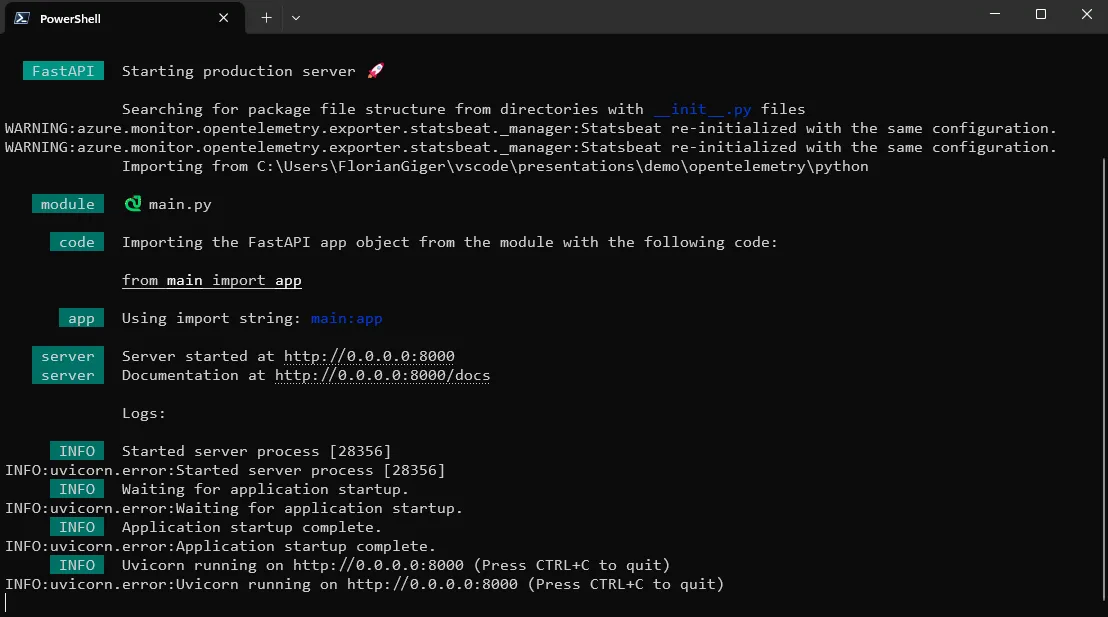This screenshot has height=617, width=1108.
Task: Click the underlined 'from main import app' code
Action: (212, 280)
